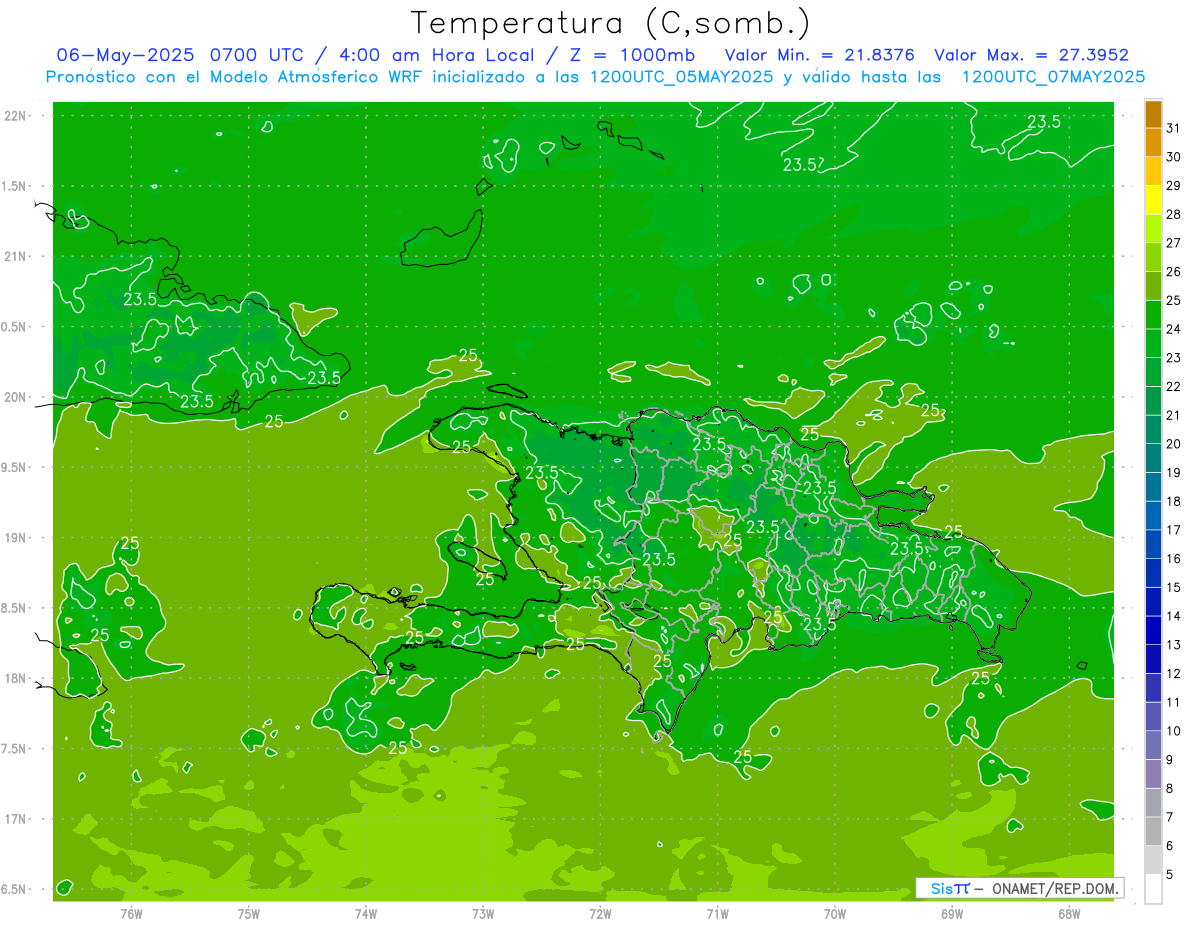Select the light gray swatch between 5 and 6
The width and height of the screenshot is (1200, 927).
pyautogui.click(x=1153, y=860)
